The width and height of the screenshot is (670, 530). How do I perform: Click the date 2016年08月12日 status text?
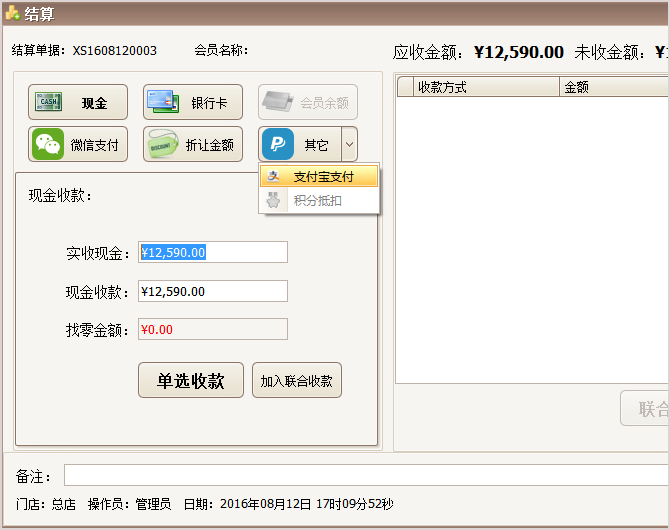(288, 504)
